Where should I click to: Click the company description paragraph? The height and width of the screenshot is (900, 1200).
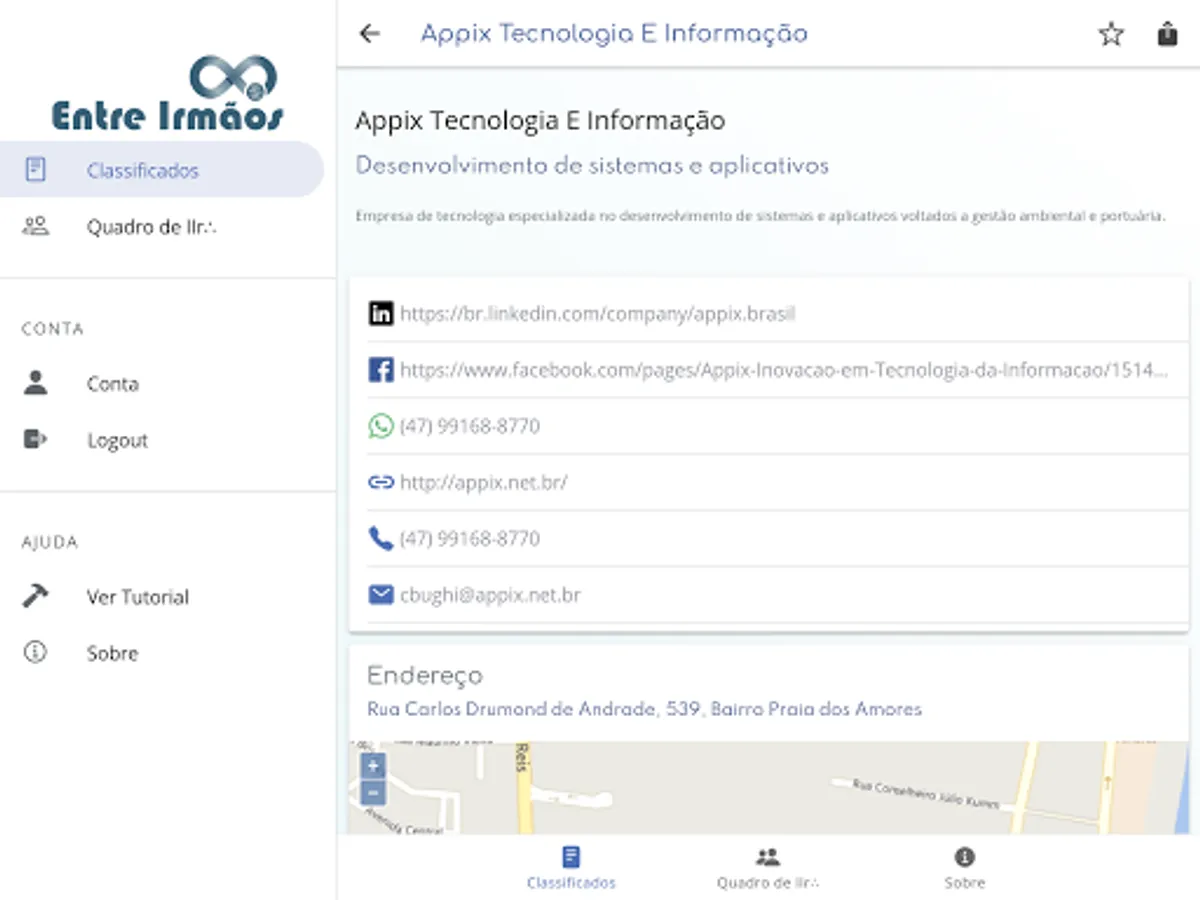[760, 216]
